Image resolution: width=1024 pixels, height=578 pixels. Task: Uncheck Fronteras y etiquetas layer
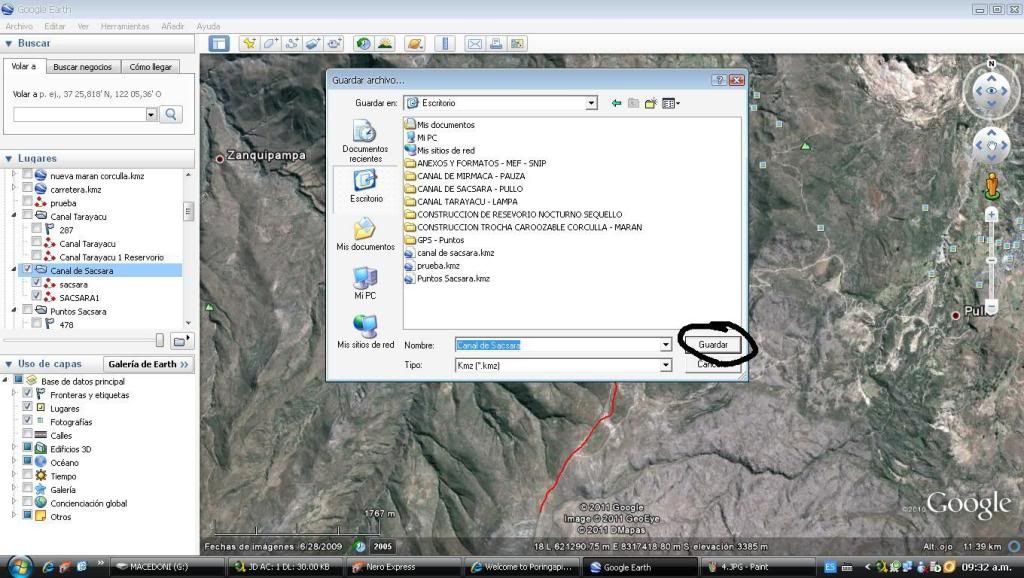coord(27,394)
